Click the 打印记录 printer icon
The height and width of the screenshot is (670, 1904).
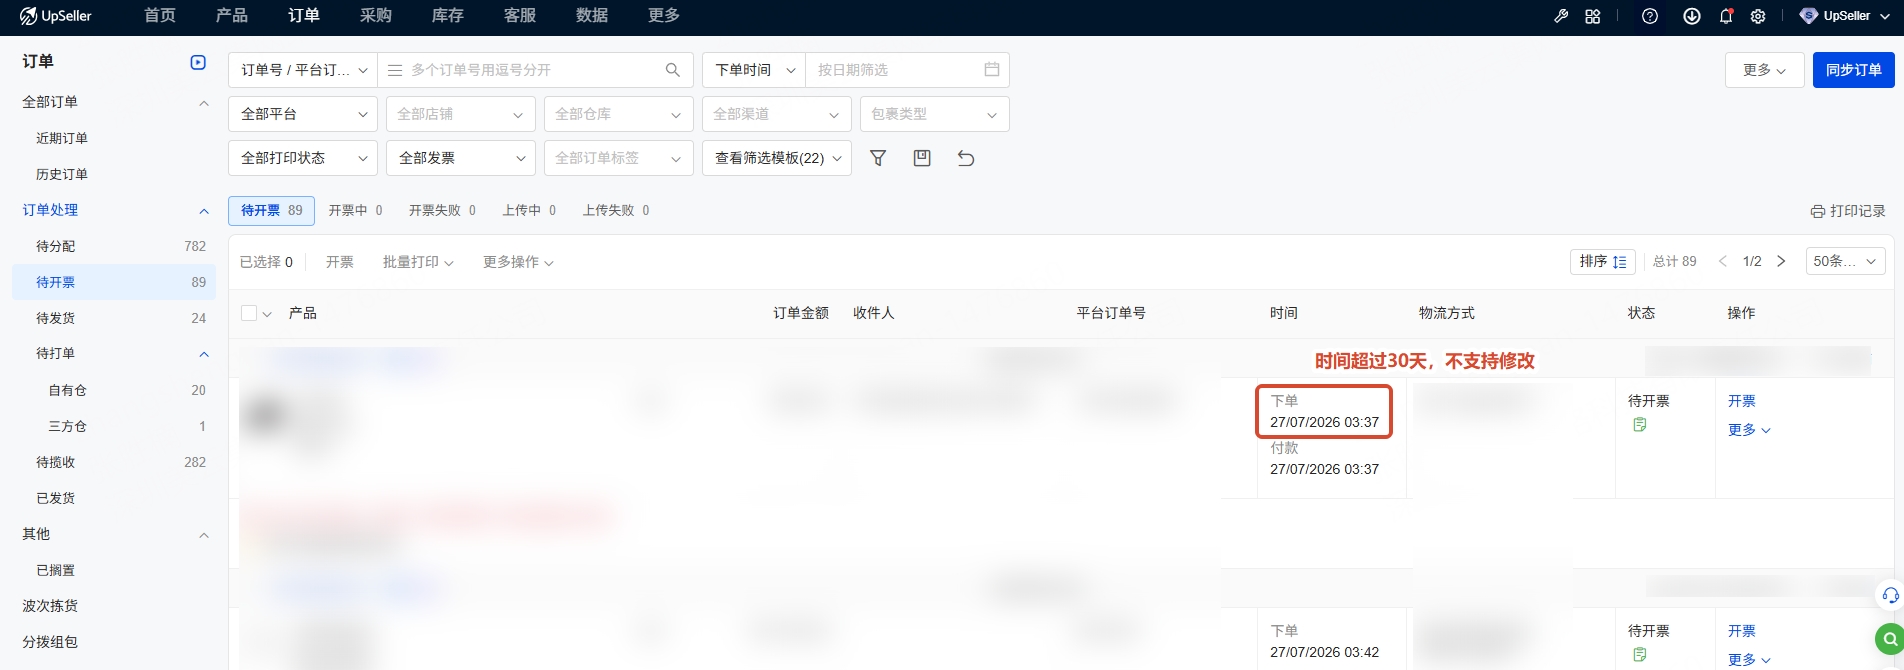click(x=1818, y=211)
